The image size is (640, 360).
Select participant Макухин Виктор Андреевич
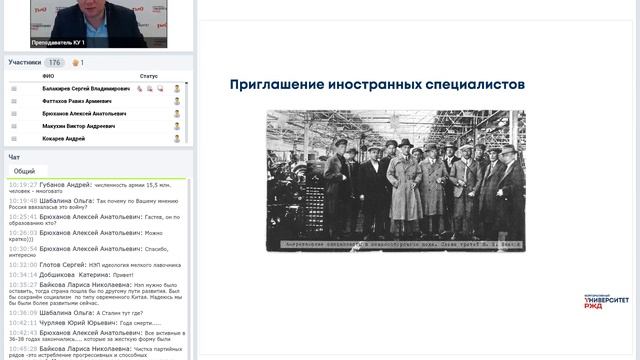(79, 126)
